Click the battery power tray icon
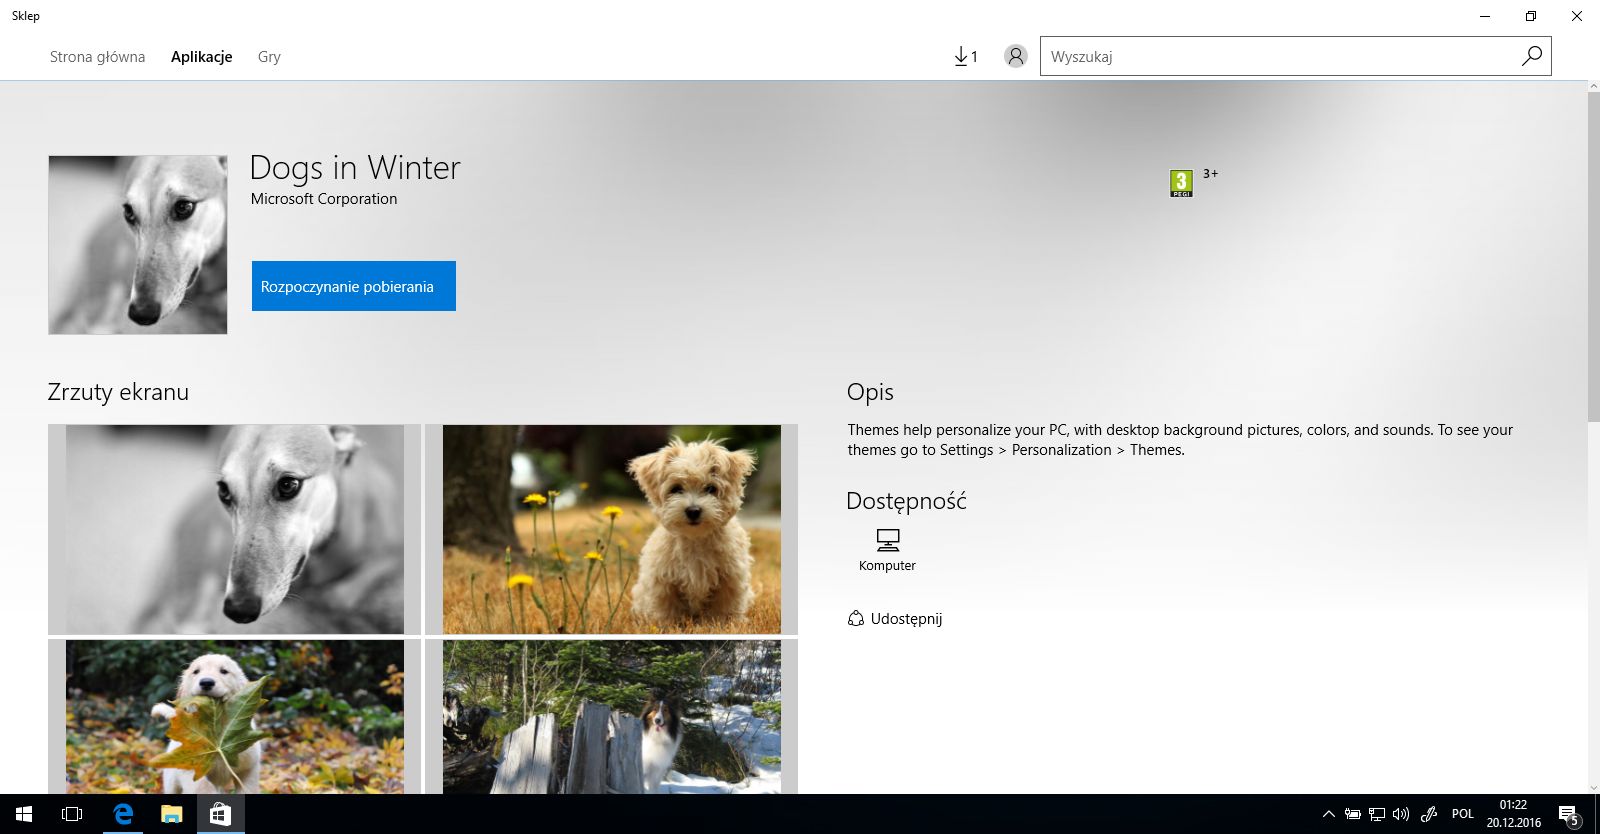The image size is (1600, 834). click(x=1353, y=814)
